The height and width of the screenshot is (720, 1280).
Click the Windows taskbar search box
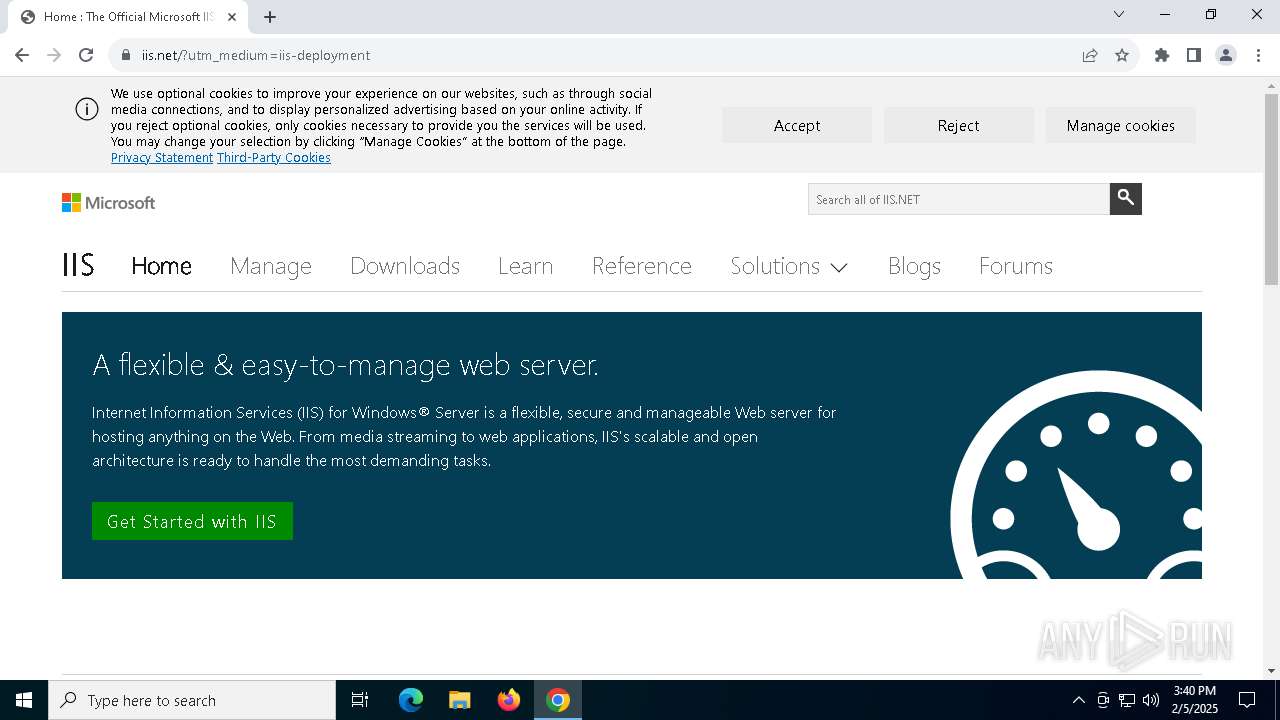[x=192, y=700]
